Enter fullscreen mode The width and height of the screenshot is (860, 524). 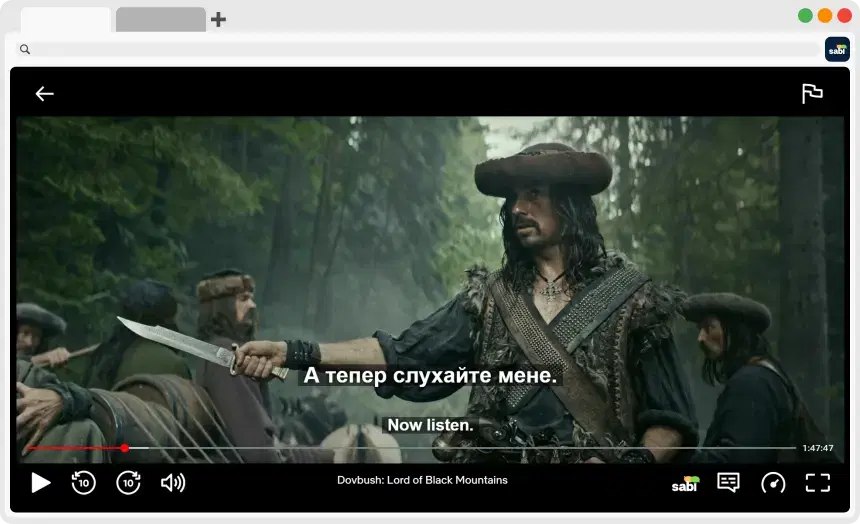tap(818, 483)
